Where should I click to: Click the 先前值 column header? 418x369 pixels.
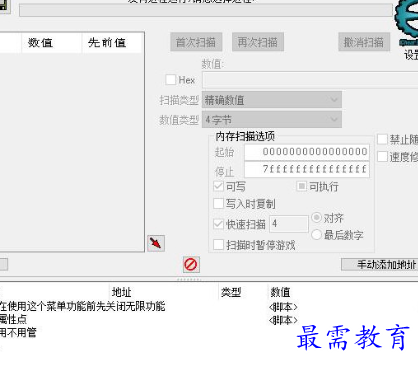tap(113, 43)
